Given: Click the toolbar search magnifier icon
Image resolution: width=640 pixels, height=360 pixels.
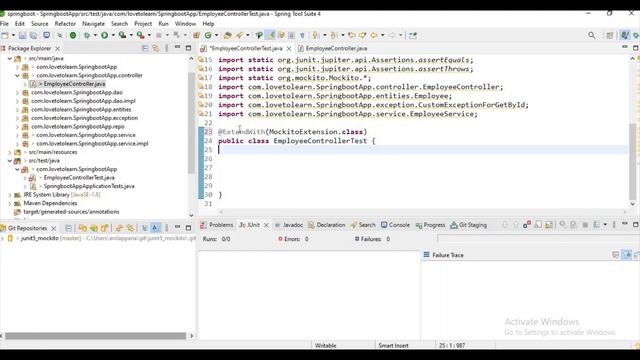Looking at the screenshot, I should click(x=591, y=36).
